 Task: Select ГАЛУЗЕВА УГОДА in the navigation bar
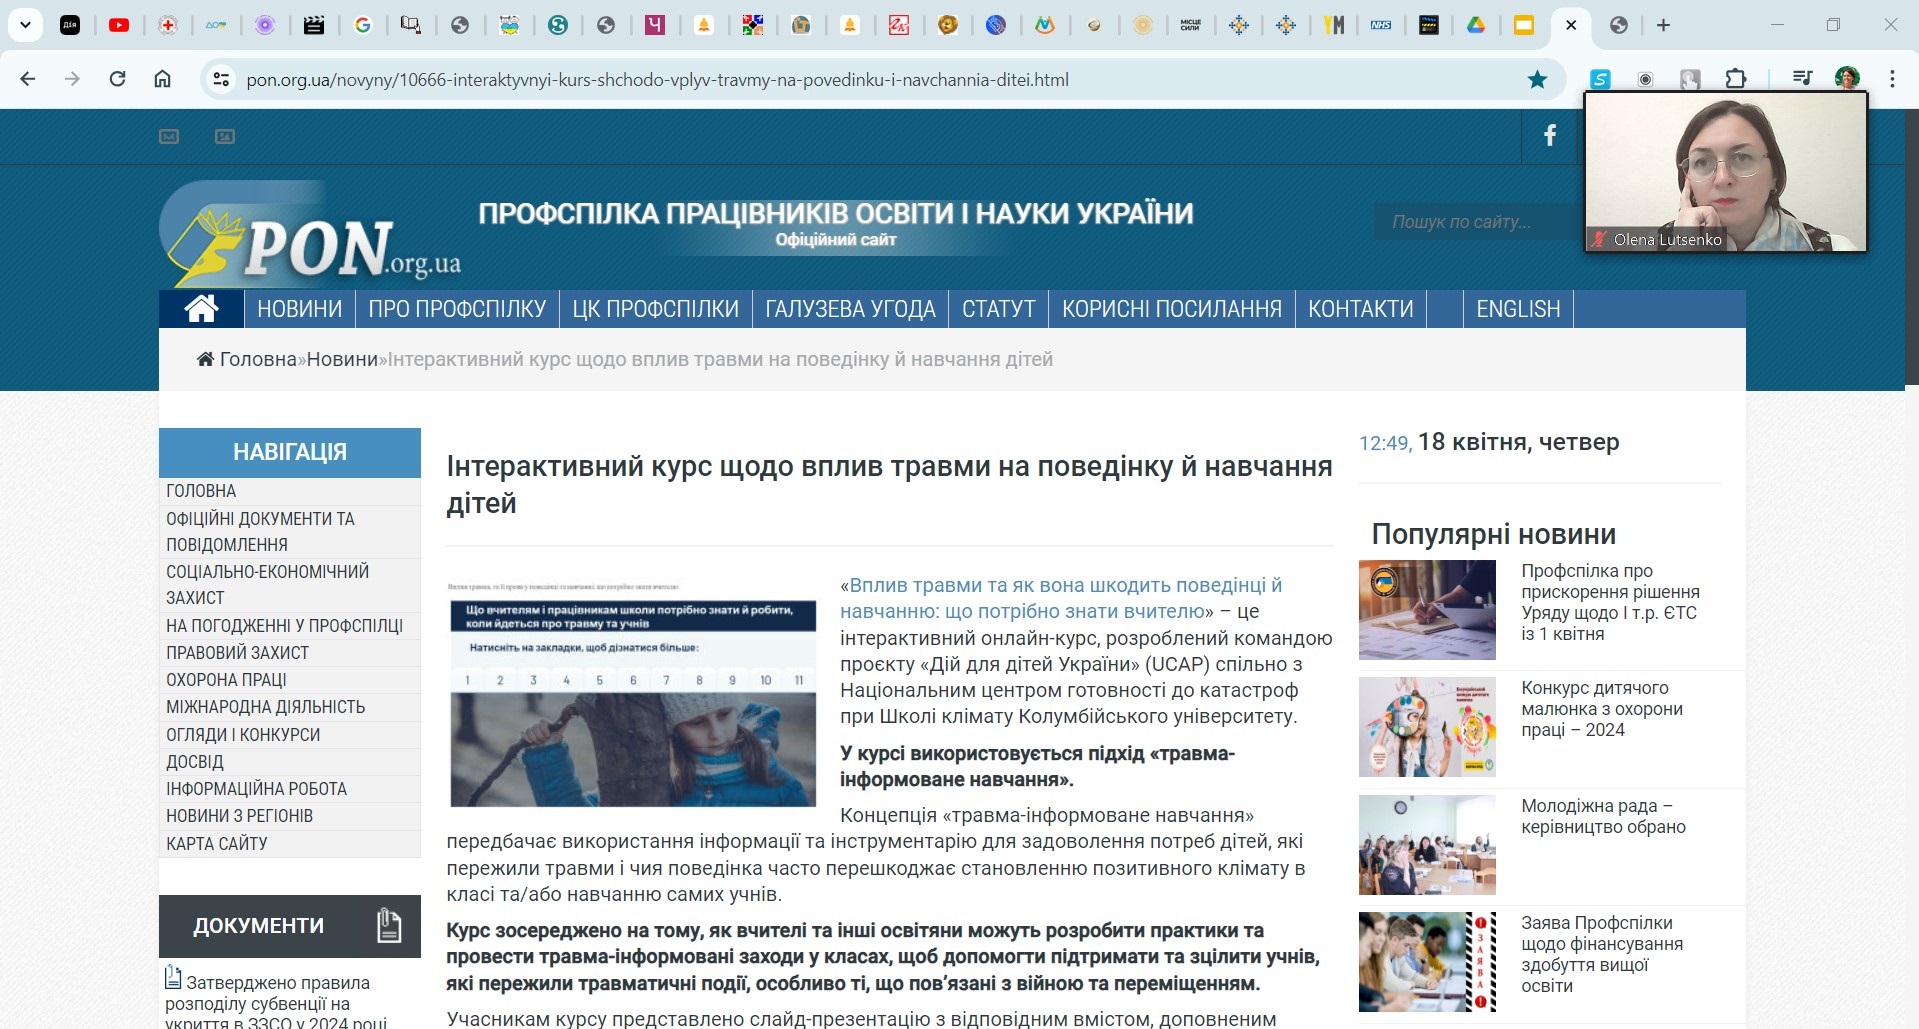tap(850, 309)
